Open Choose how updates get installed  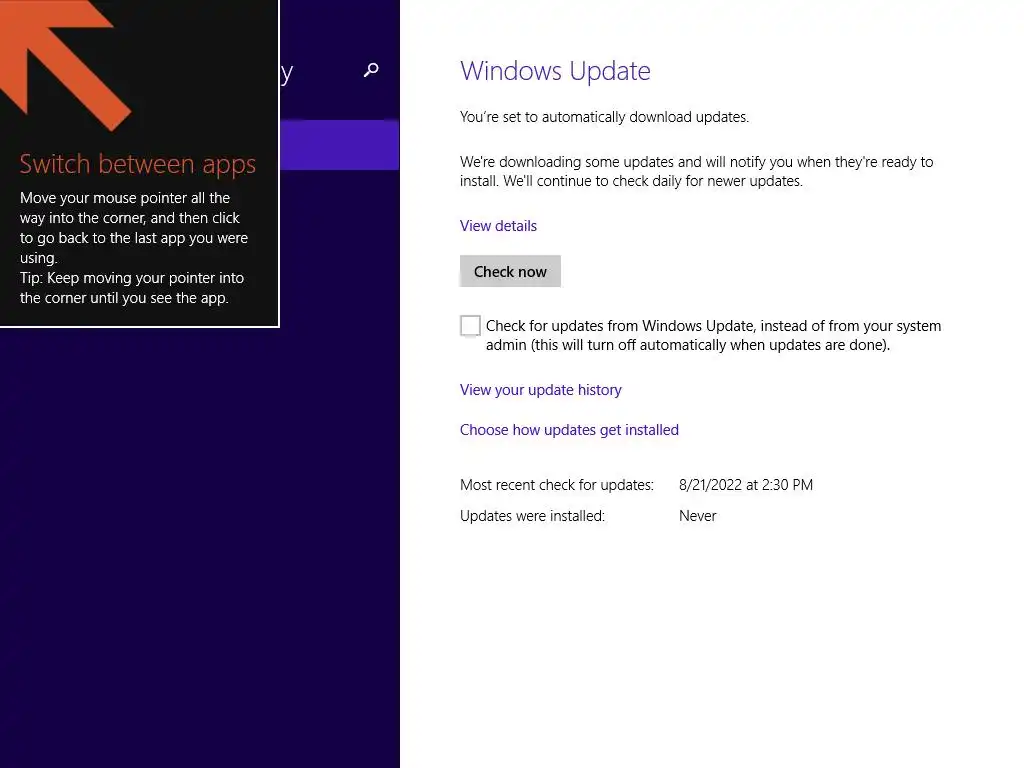click(569, 430)
